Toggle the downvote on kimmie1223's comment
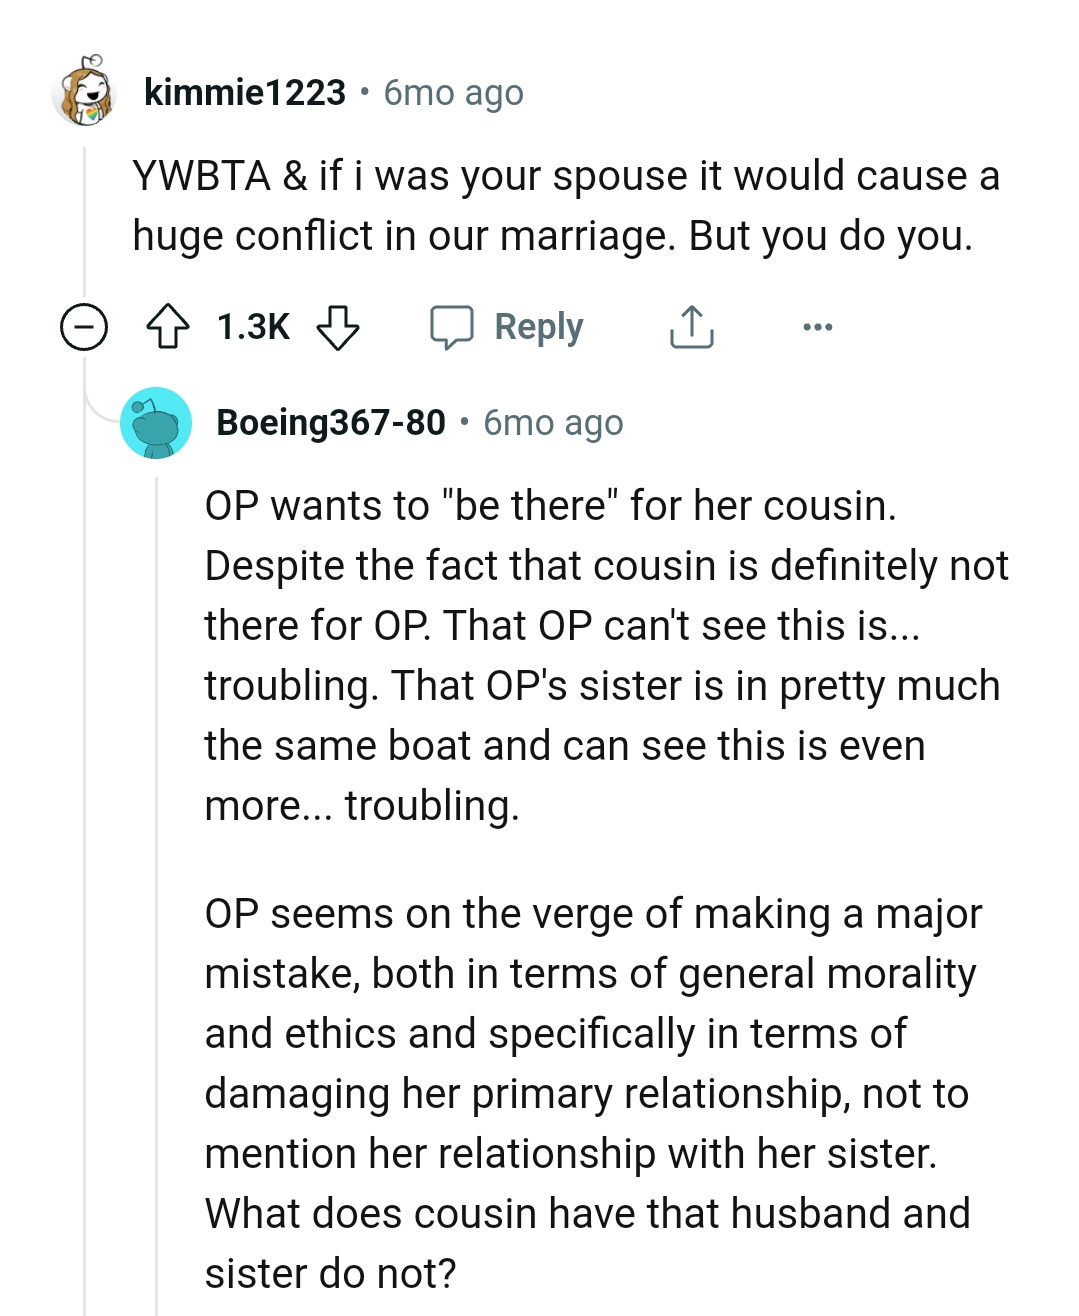 (339, 325)
